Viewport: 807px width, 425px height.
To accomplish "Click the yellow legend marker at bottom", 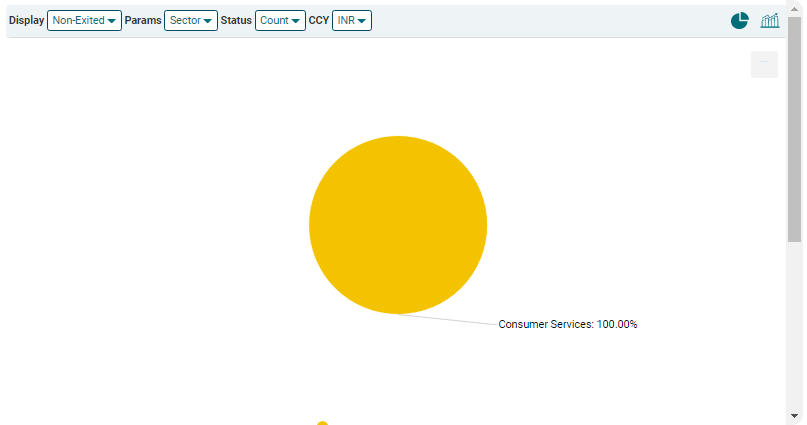I will coord(322,423).
